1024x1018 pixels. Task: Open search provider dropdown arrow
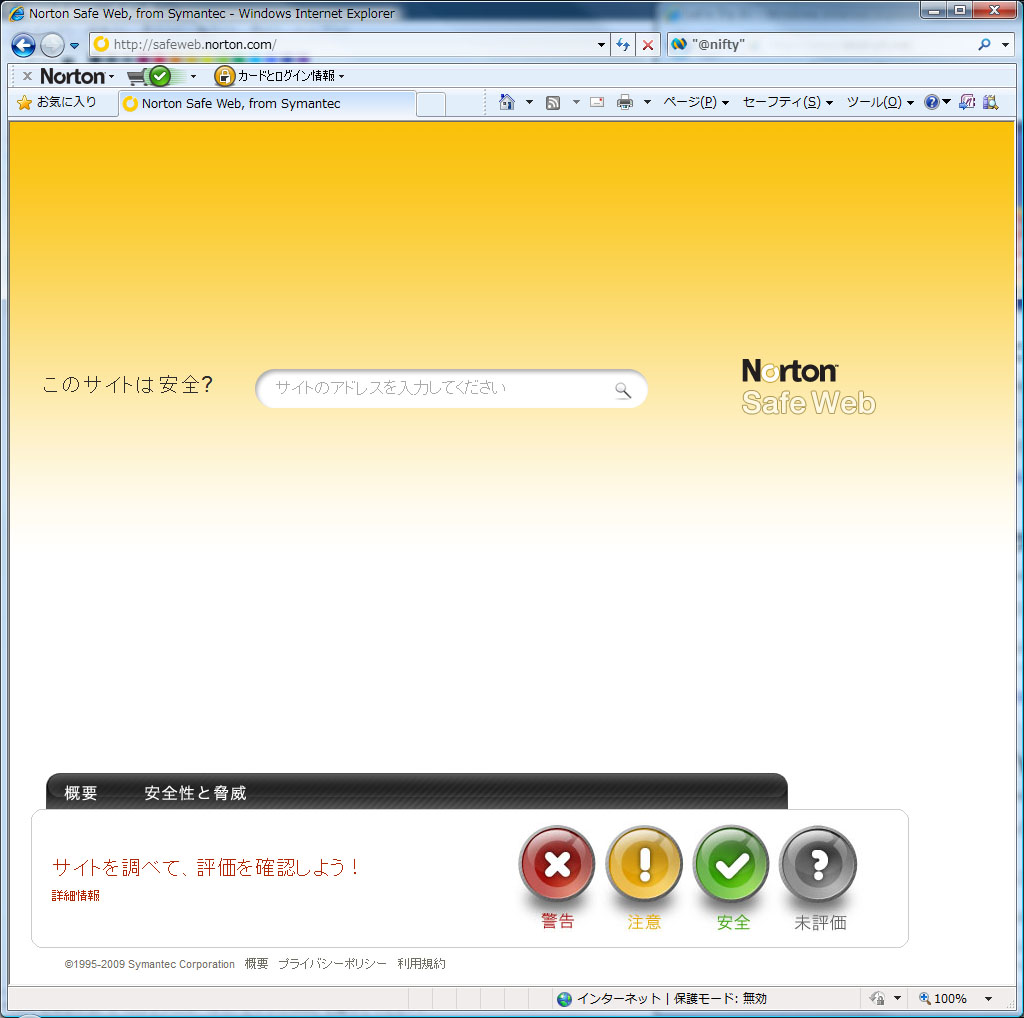[x=1006, y=45]
